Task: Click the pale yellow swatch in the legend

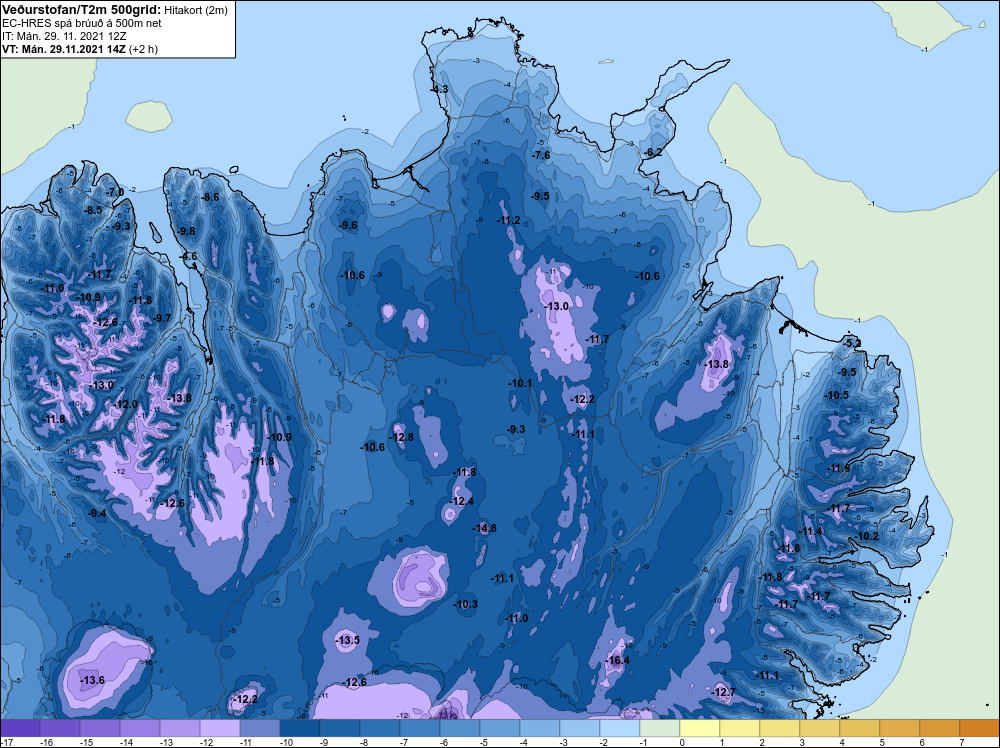Action: [x=700, y=728]
